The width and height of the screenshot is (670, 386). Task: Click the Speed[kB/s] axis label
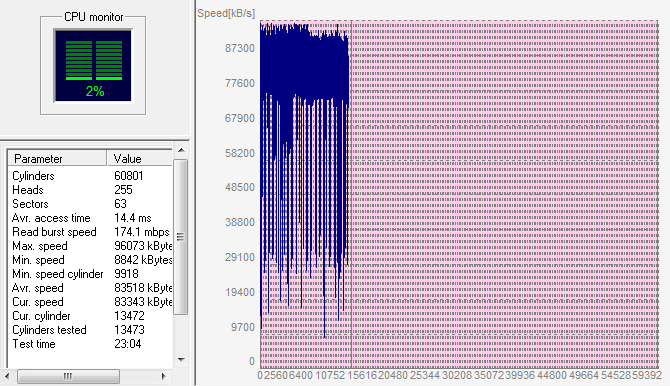226,14
